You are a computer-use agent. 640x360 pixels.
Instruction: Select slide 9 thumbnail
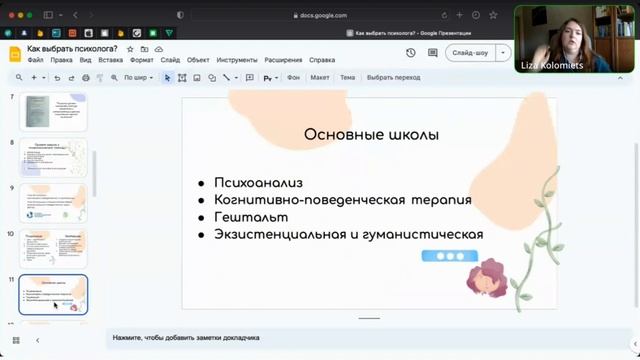[x=53, y=203]
